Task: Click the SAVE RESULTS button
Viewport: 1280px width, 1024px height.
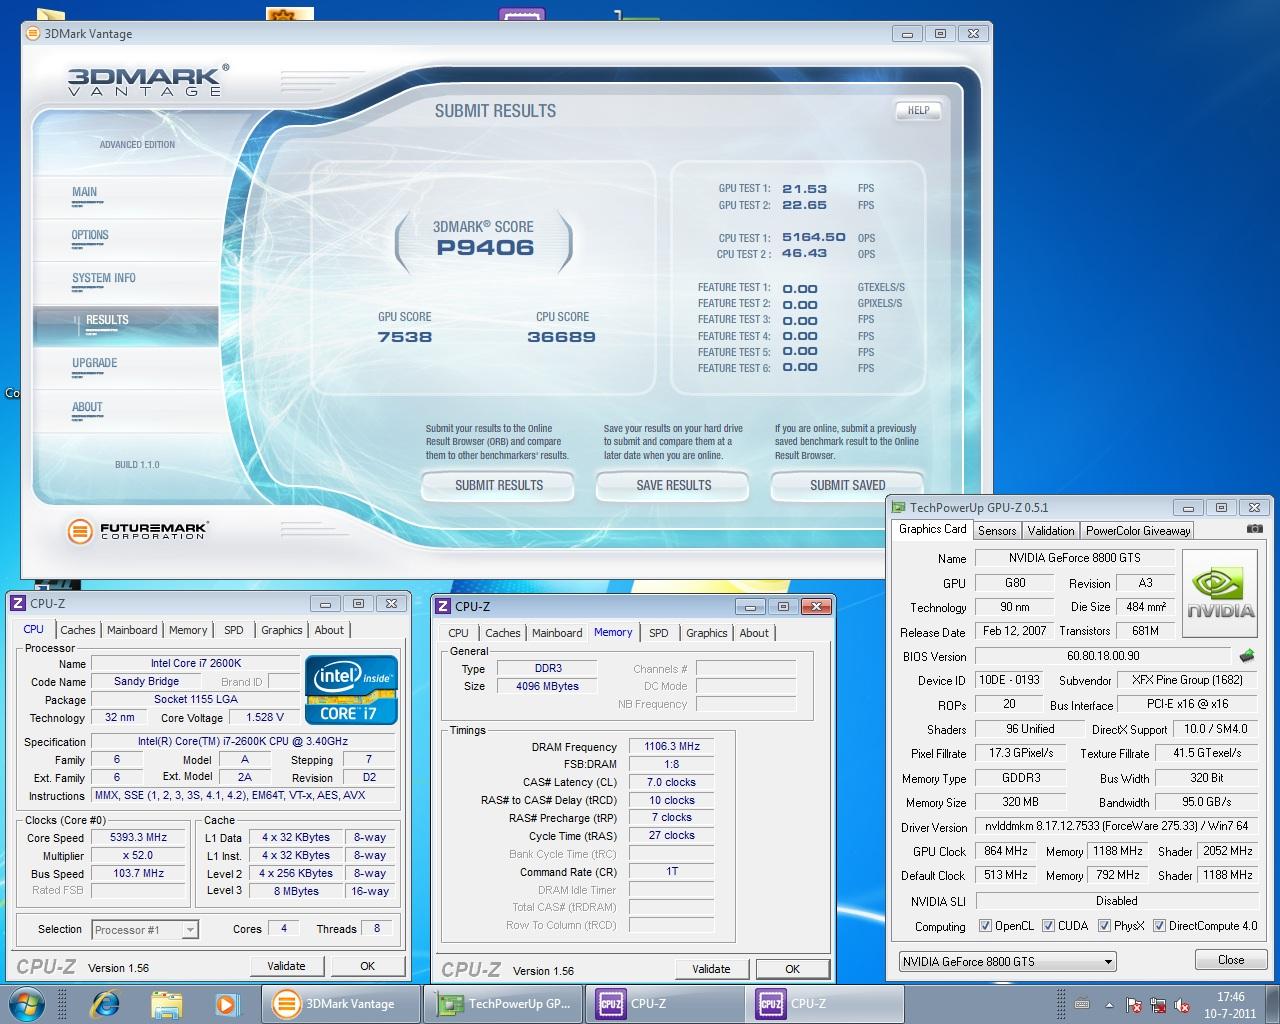Action: pos(673,486)
